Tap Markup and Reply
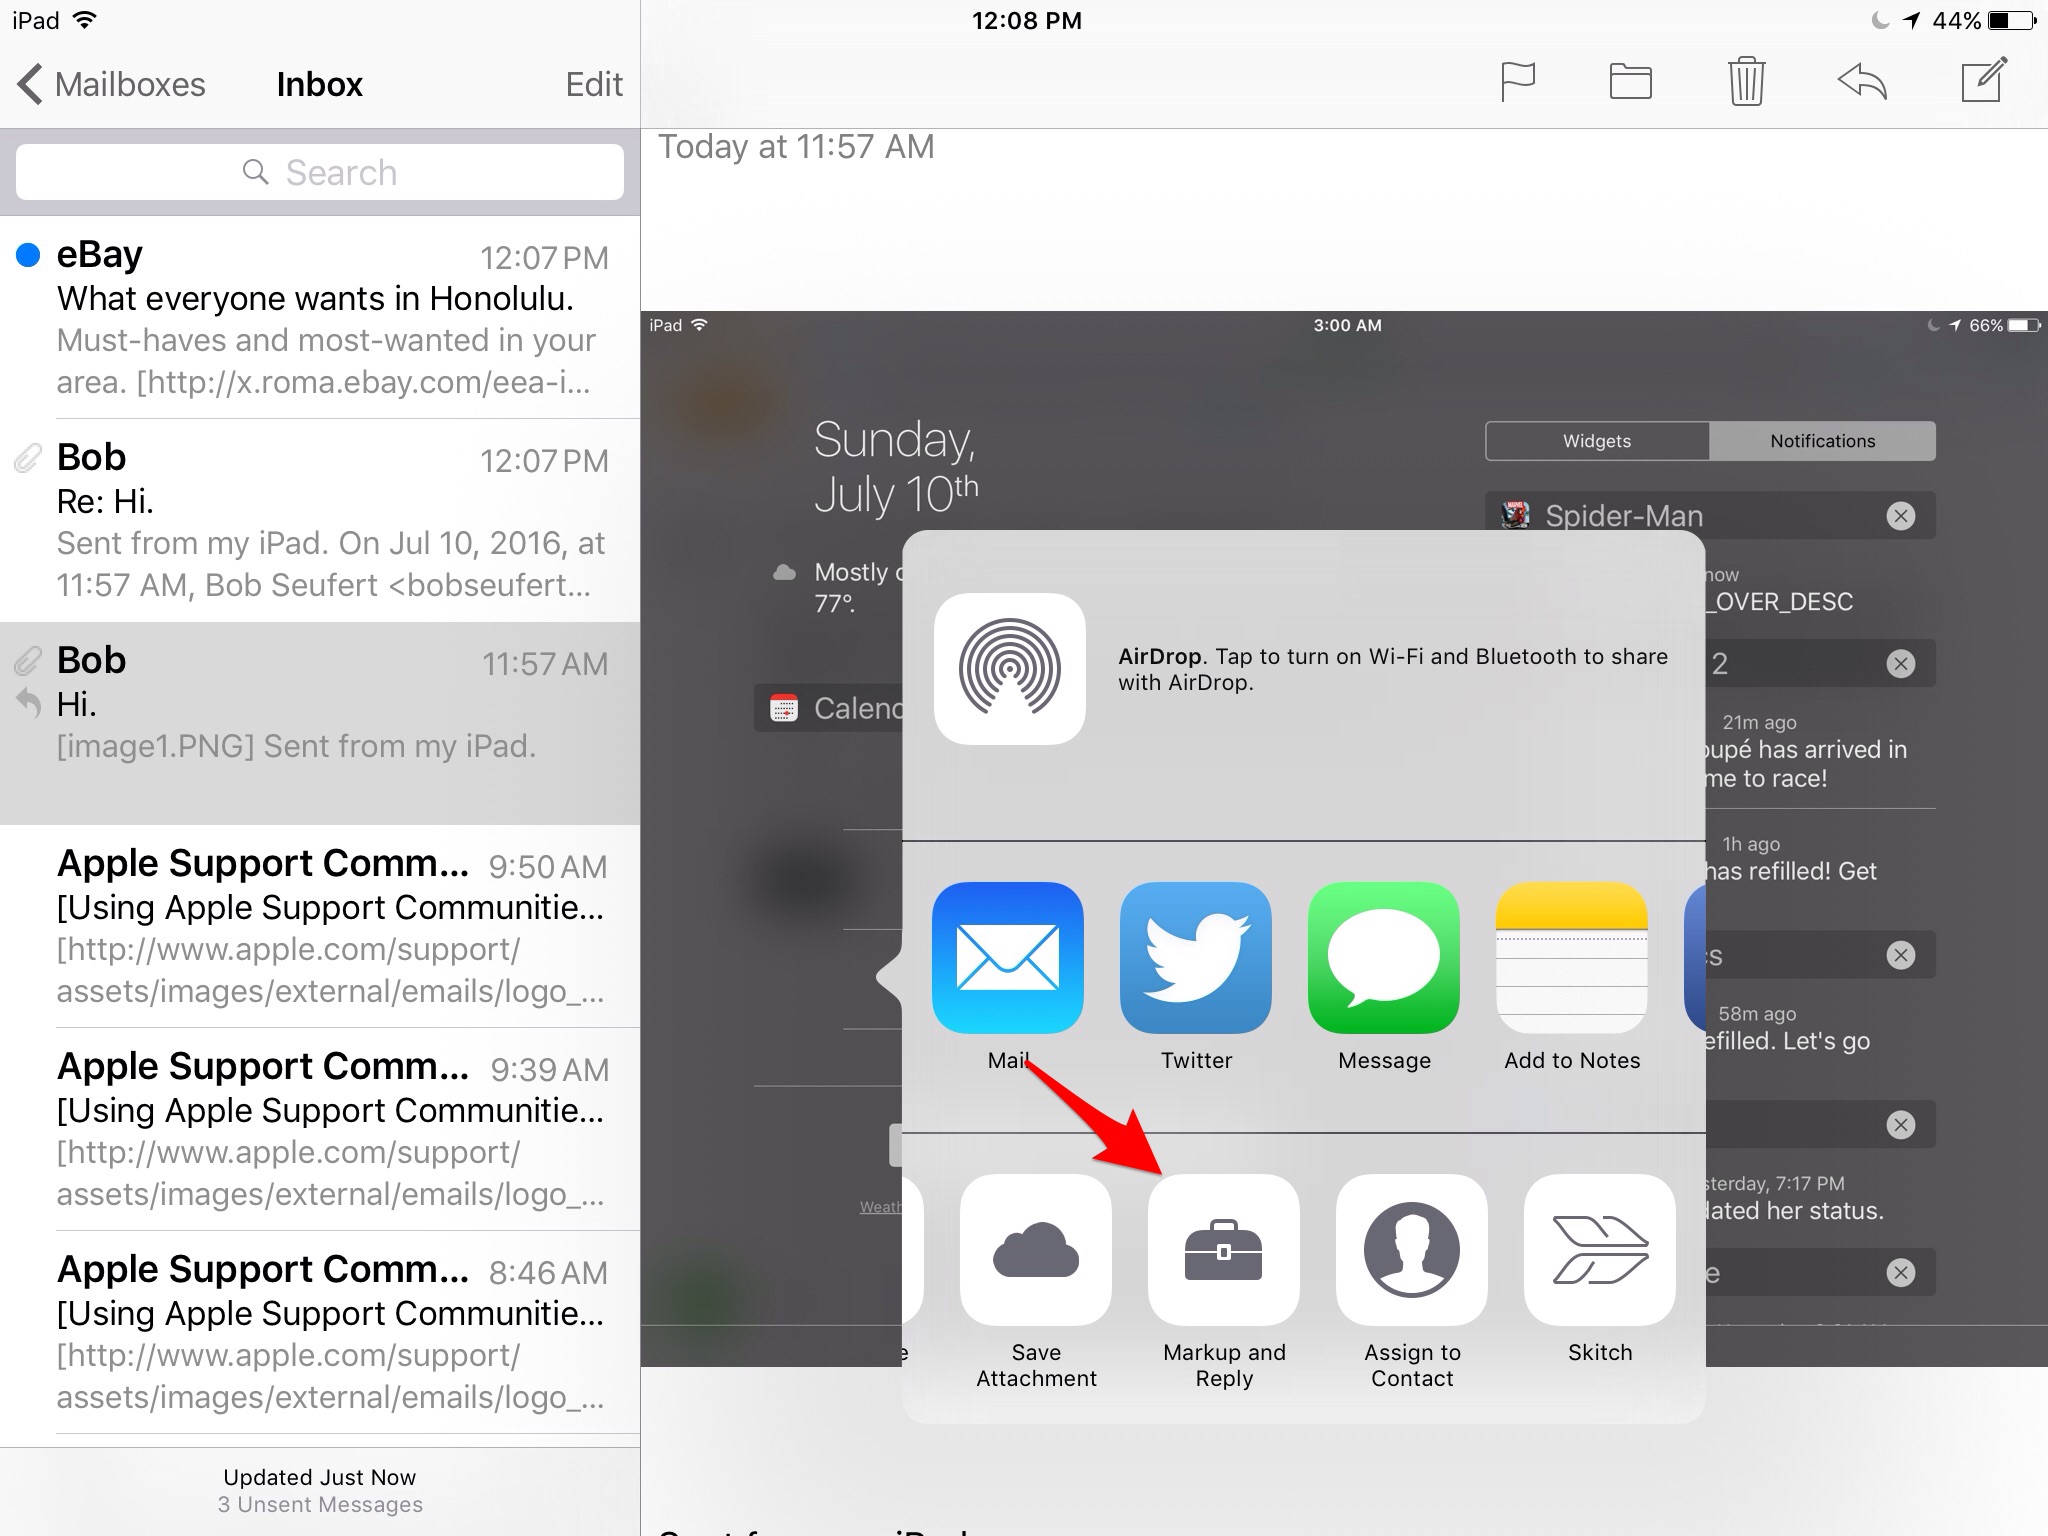 tap(1224, 1250)
